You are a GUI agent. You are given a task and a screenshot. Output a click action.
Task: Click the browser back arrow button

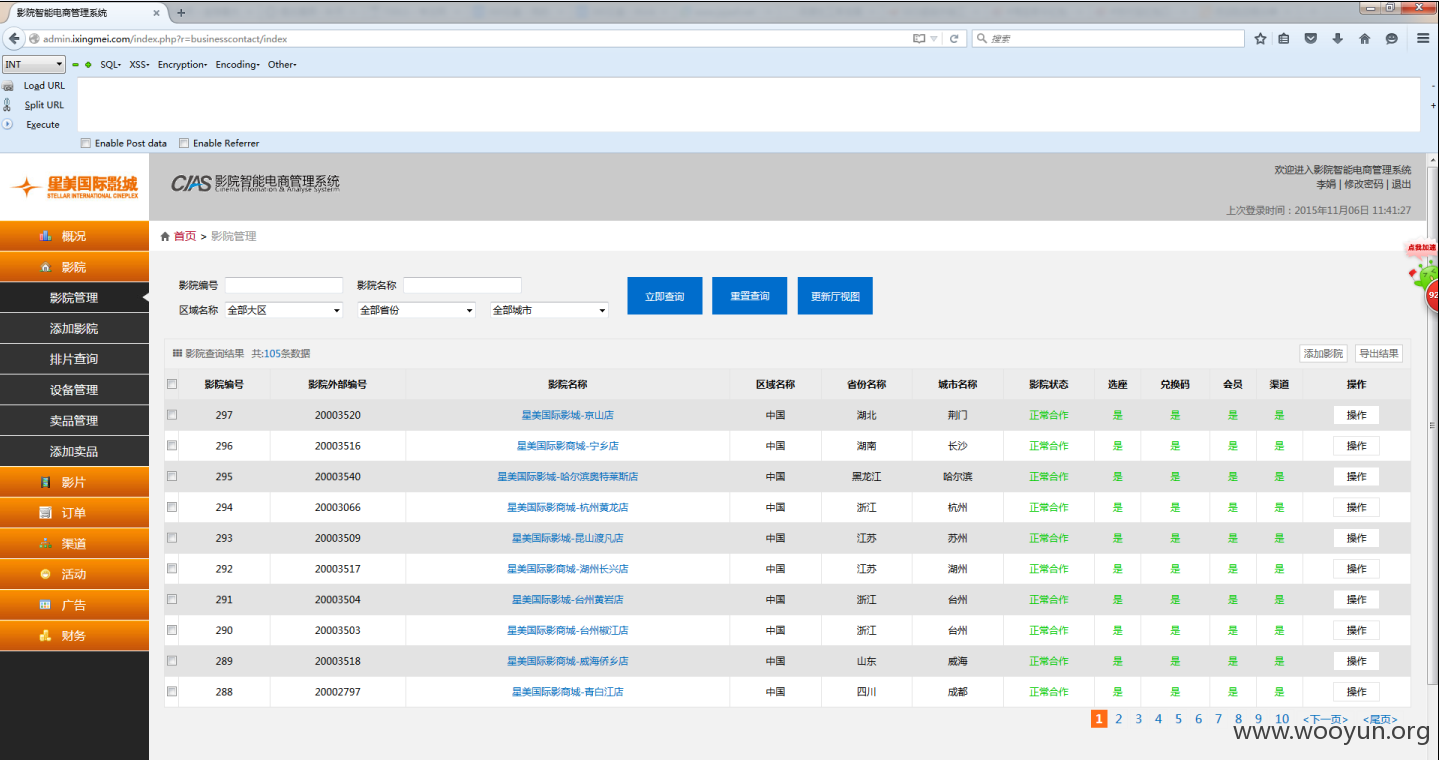14,39
